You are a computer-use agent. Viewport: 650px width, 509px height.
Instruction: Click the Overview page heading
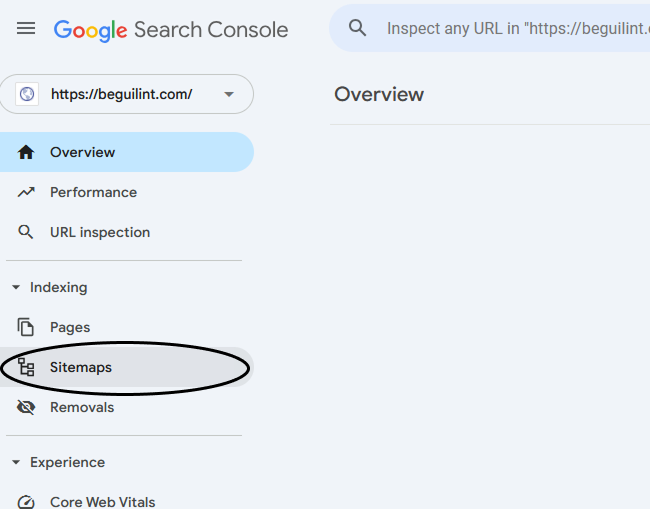click(379, 95)
